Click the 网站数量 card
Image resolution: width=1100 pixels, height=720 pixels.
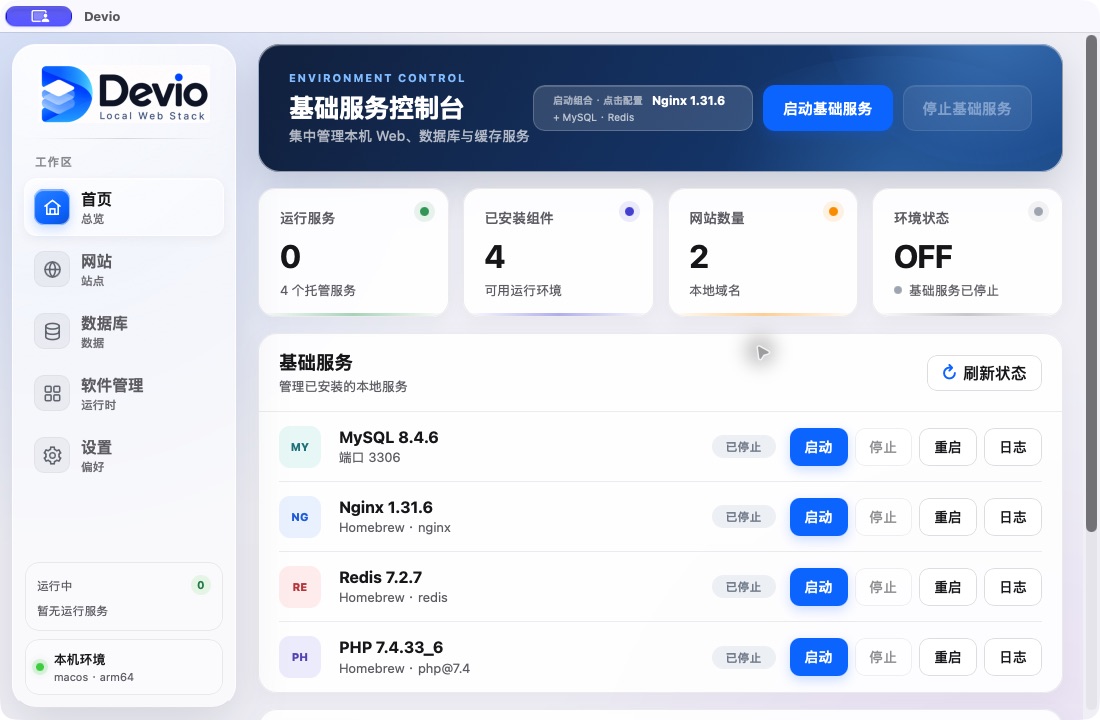(x=763, y=252)
